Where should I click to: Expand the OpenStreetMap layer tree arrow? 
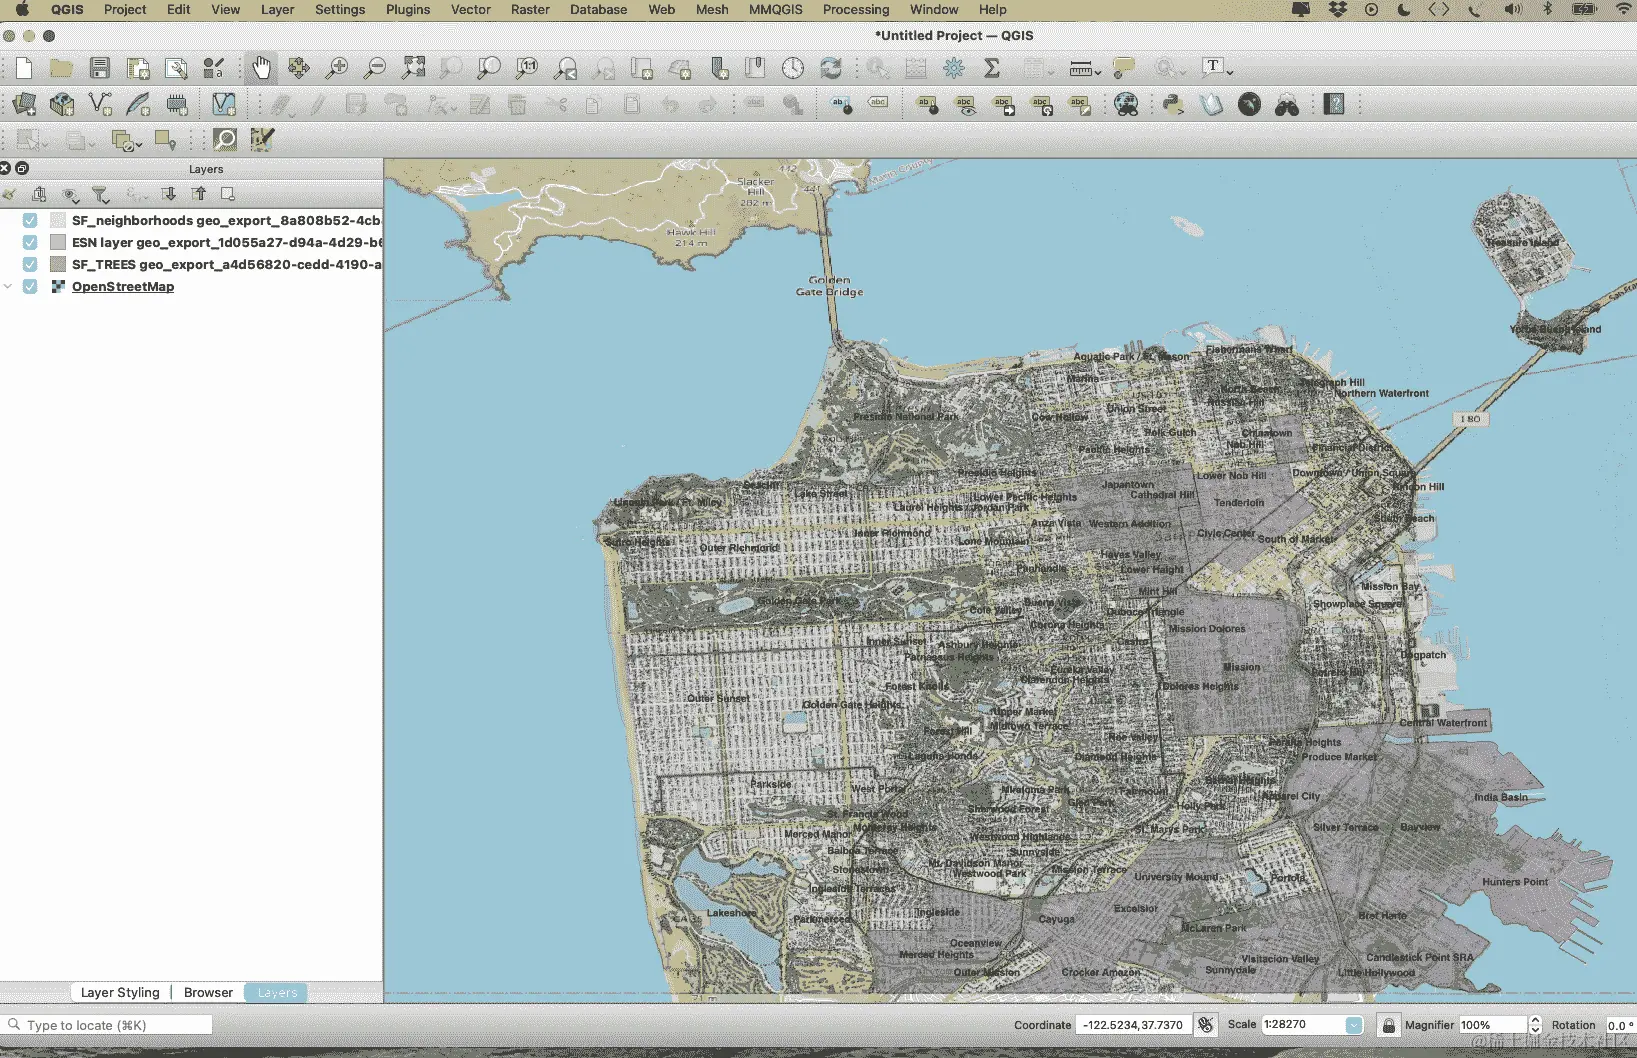(x=9, y=287)
